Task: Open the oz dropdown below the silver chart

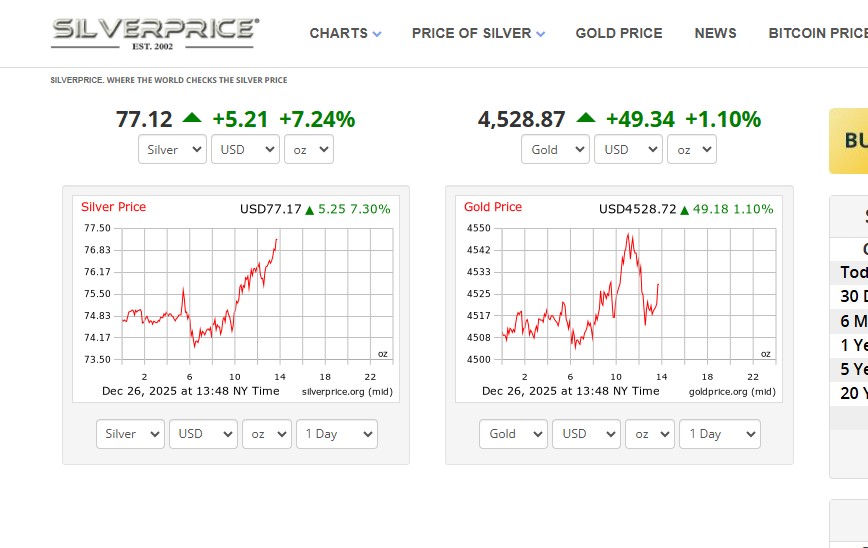Action: pos(267,434)
